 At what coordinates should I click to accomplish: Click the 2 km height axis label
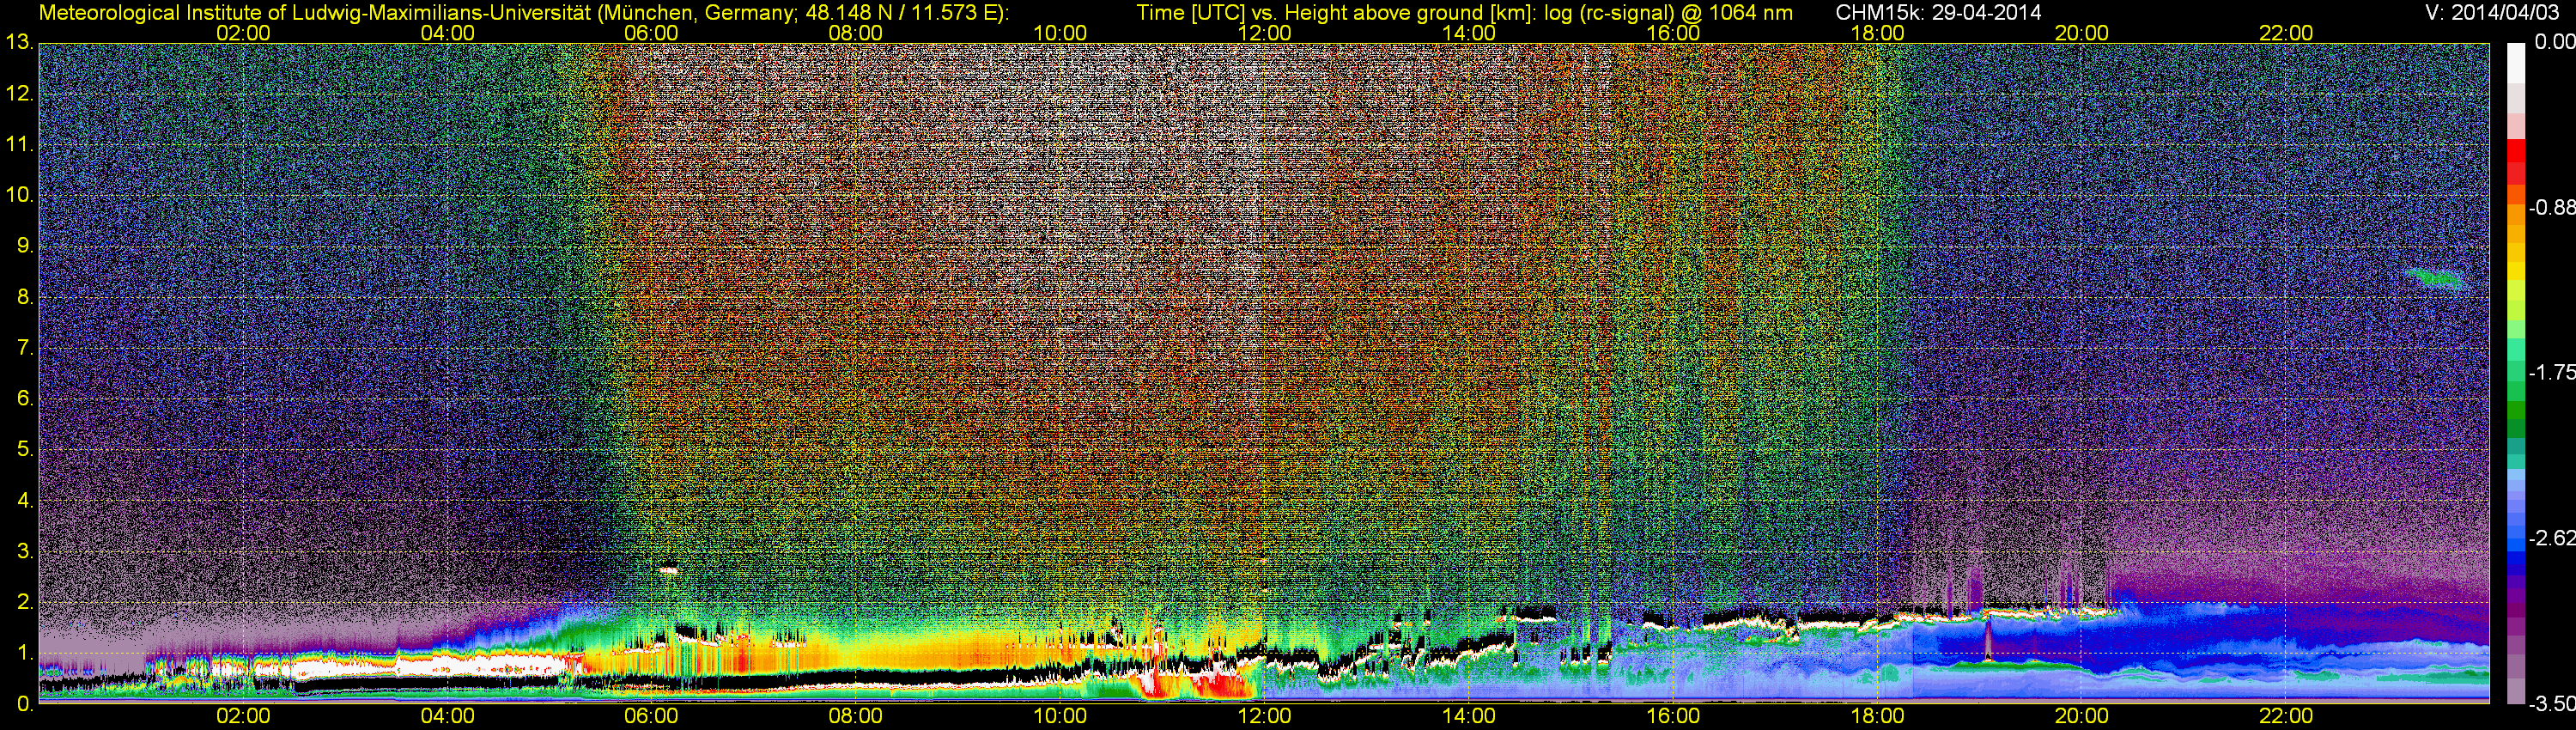(x=25, y=603)
